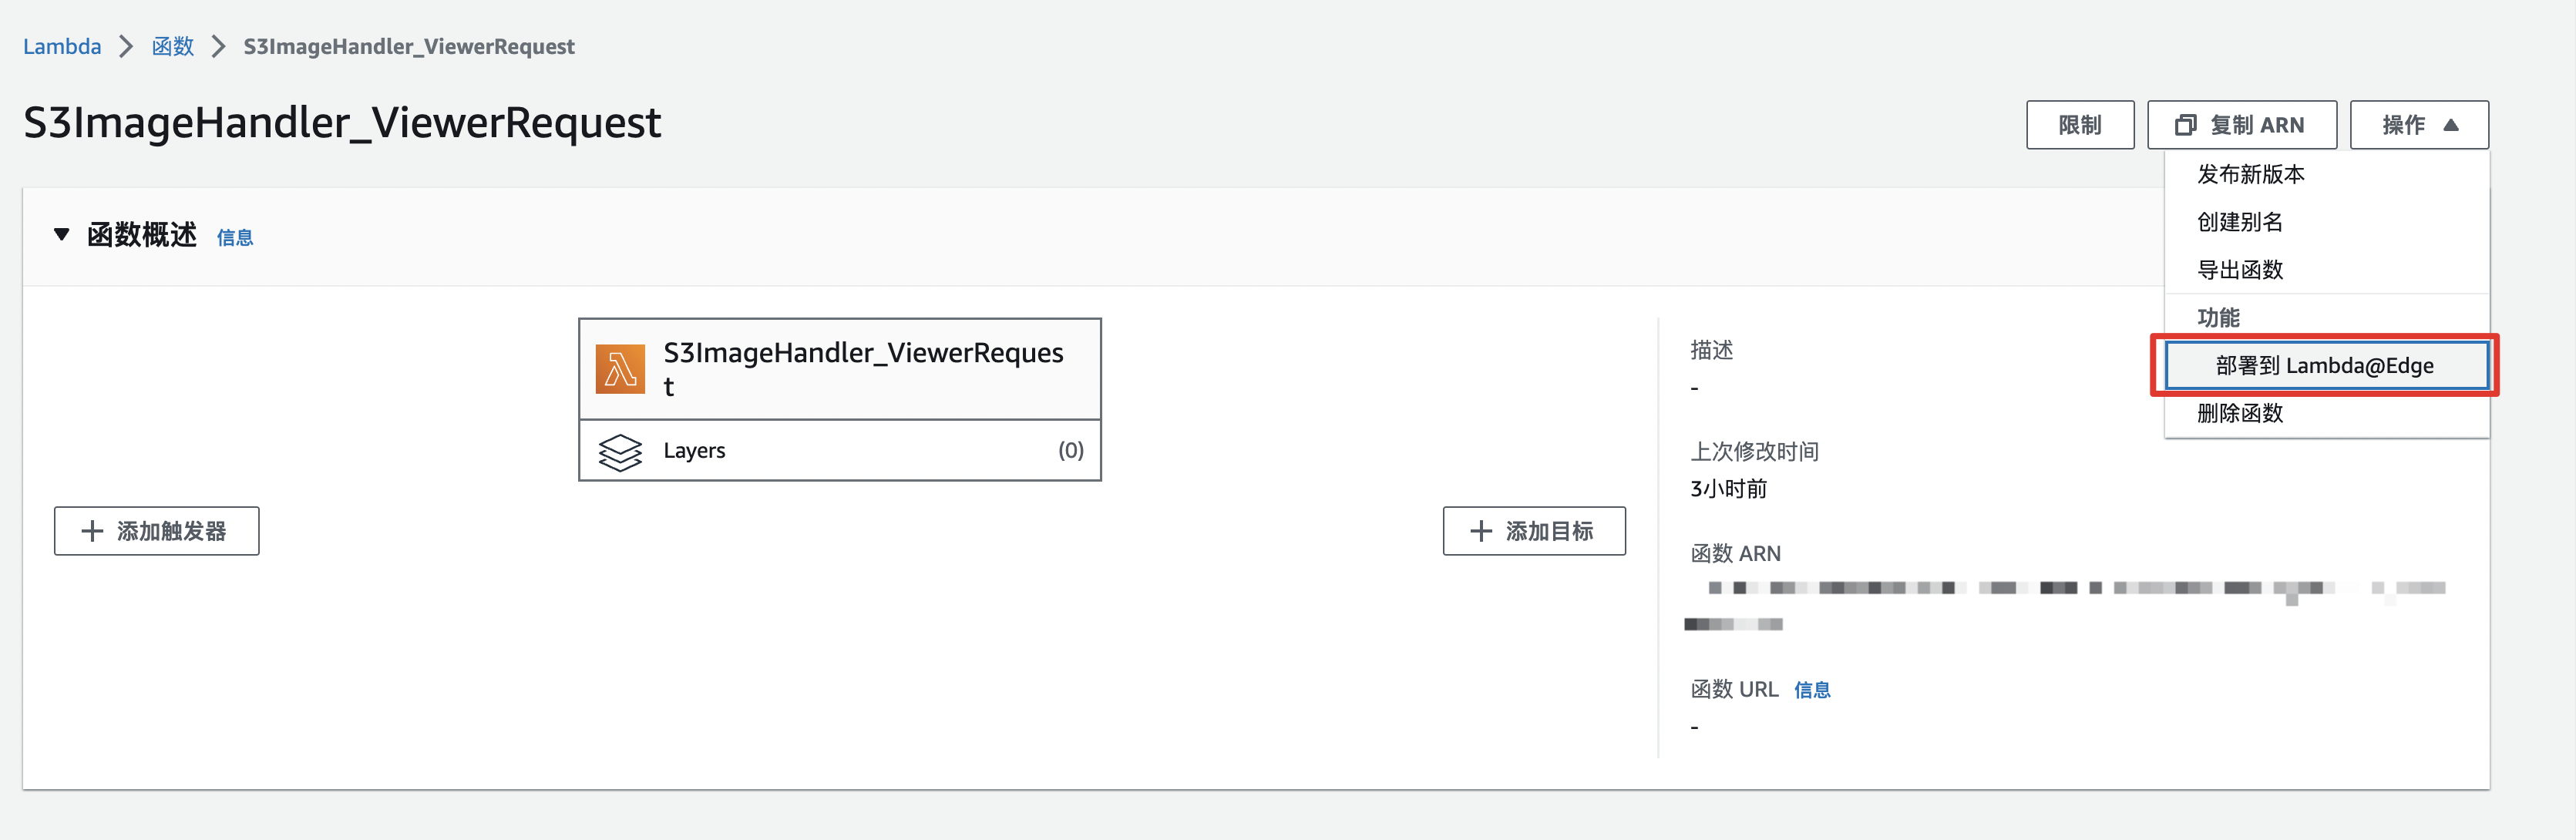Open 信息 link next to 函数概述
This screenshot has width=2576, height=840.
click(235, 238)
